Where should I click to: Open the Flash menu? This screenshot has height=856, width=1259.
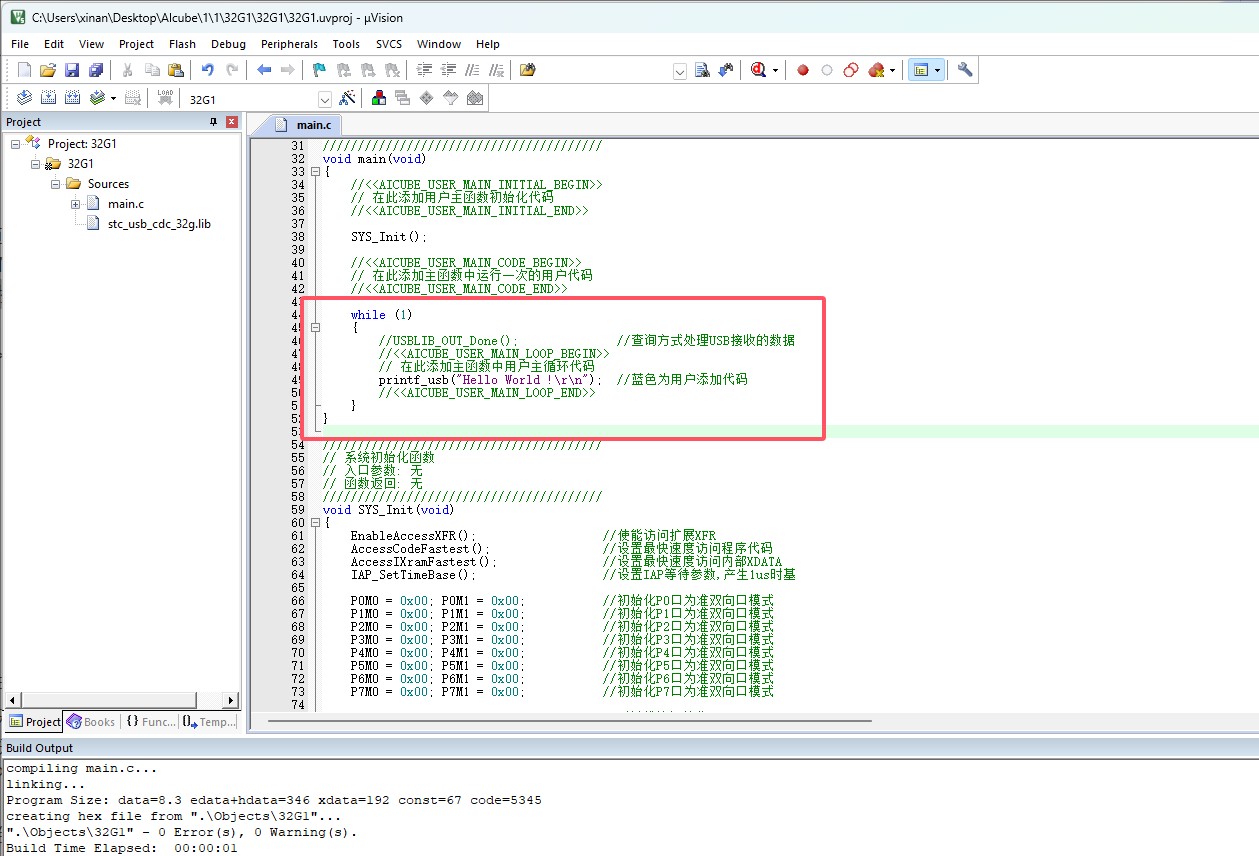click(182, 44)
